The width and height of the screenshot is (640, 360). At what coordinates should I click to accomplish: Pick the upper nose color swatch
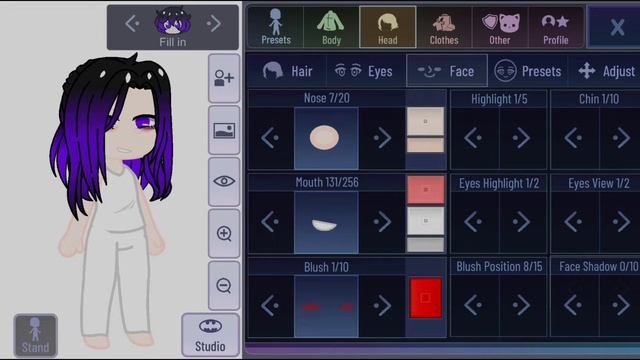425,121
